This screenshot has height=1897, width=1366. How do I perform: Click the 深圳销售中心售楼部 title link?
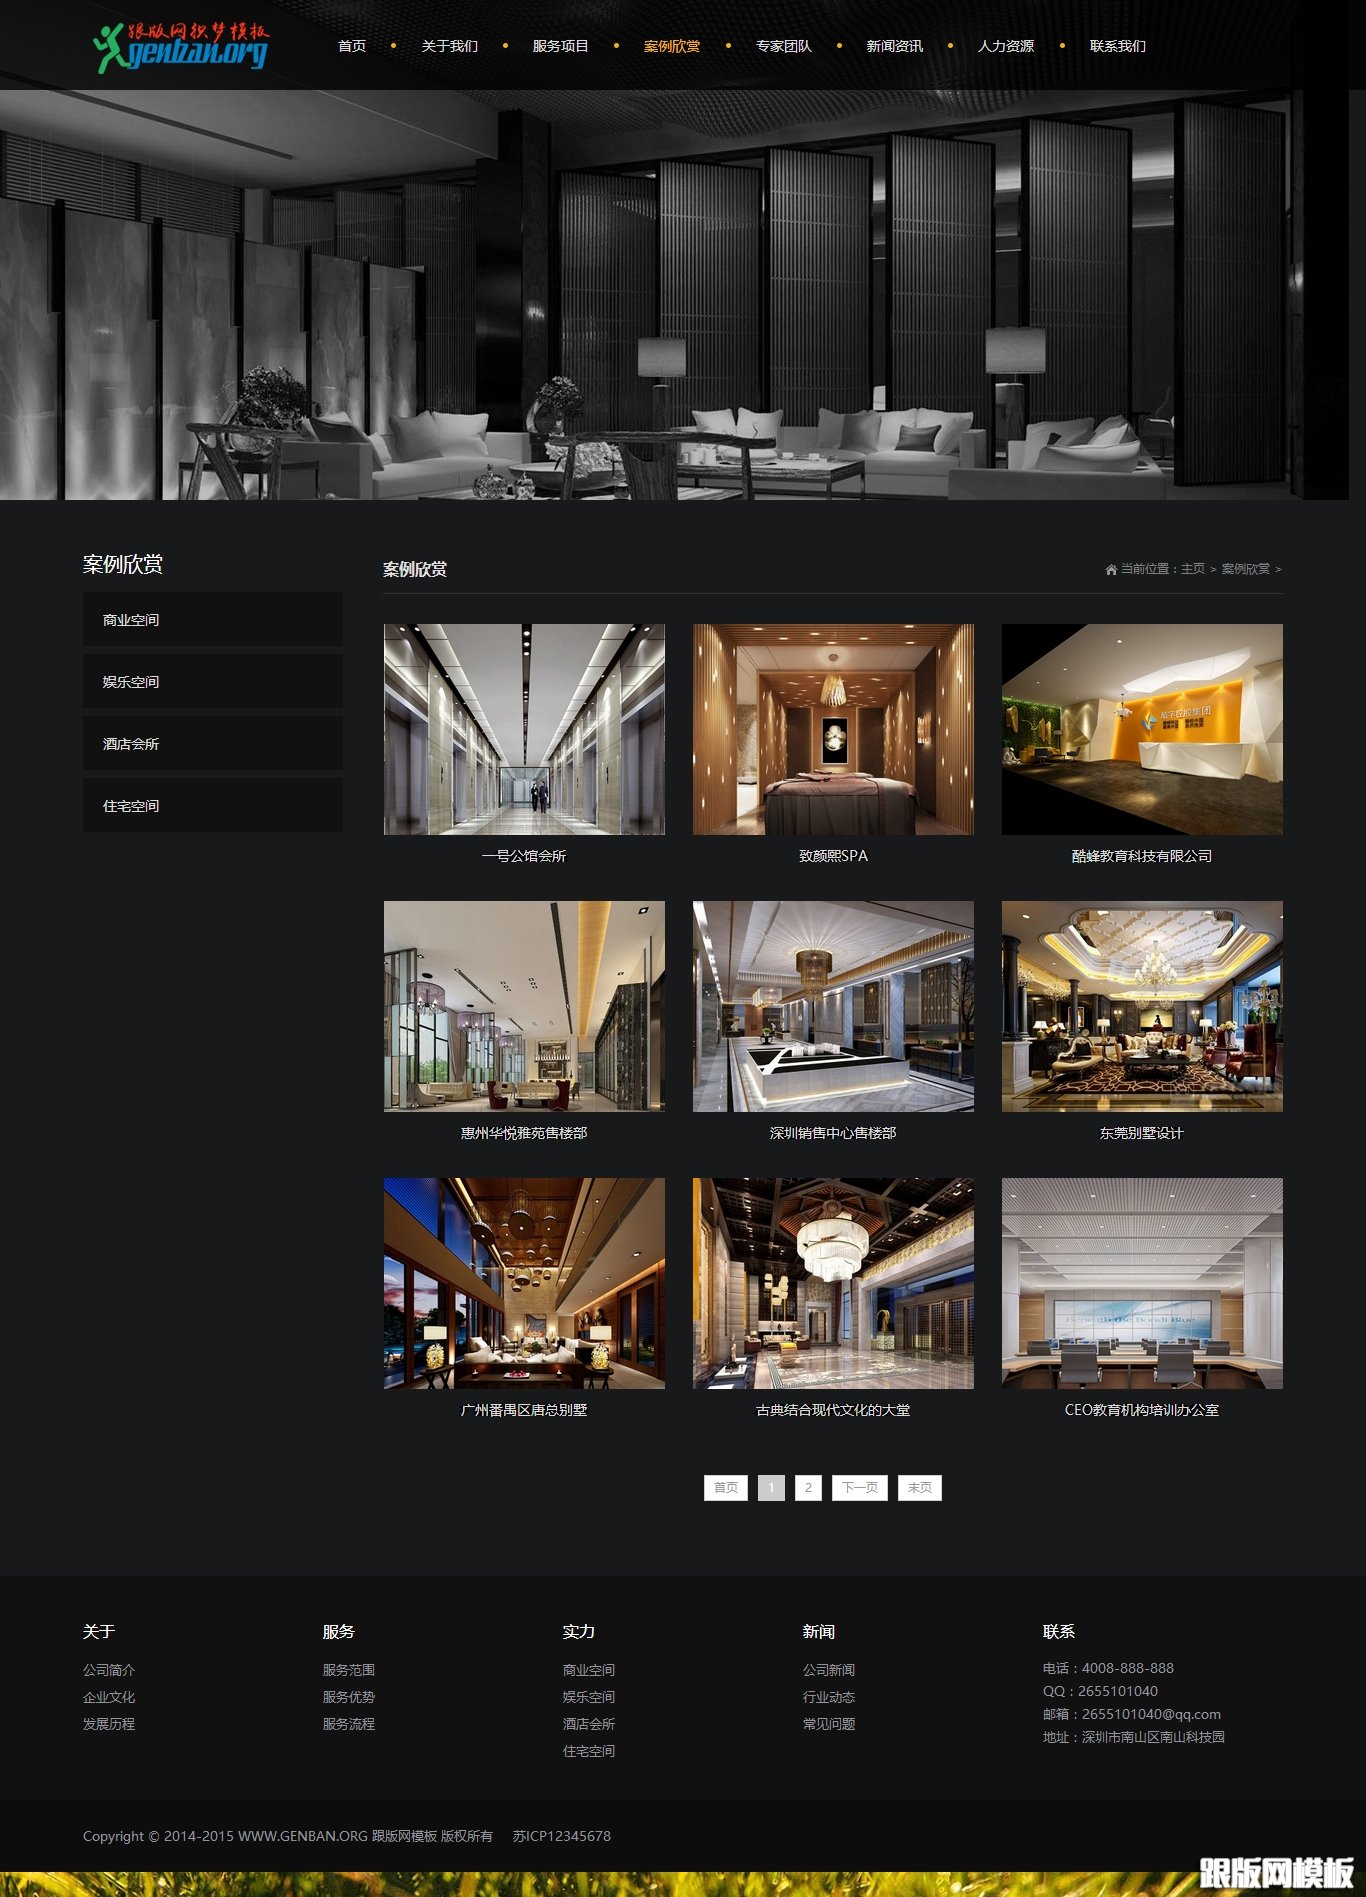pyautogui.click(x=833, y=1133)
